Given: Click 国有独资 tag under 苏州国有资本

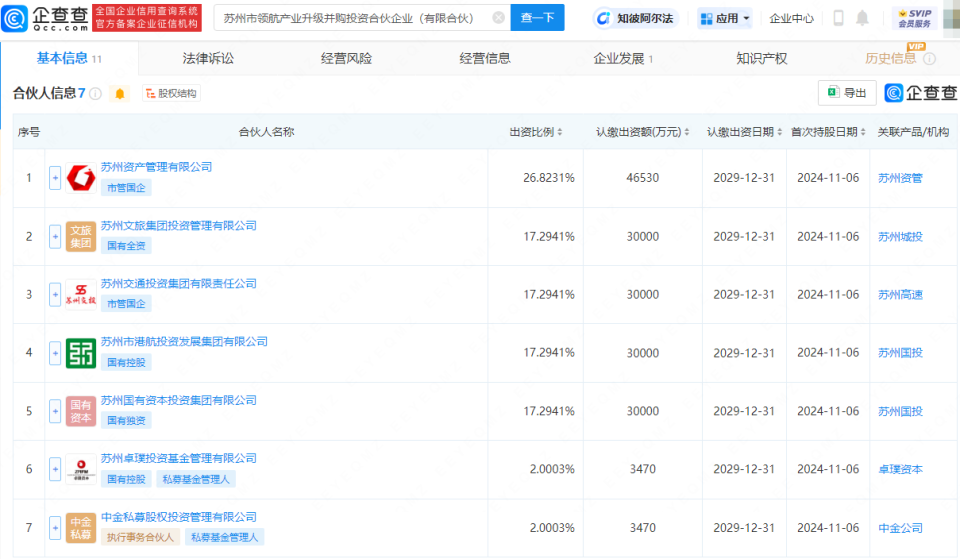Looking at the screenshot, I should point(126,421).
